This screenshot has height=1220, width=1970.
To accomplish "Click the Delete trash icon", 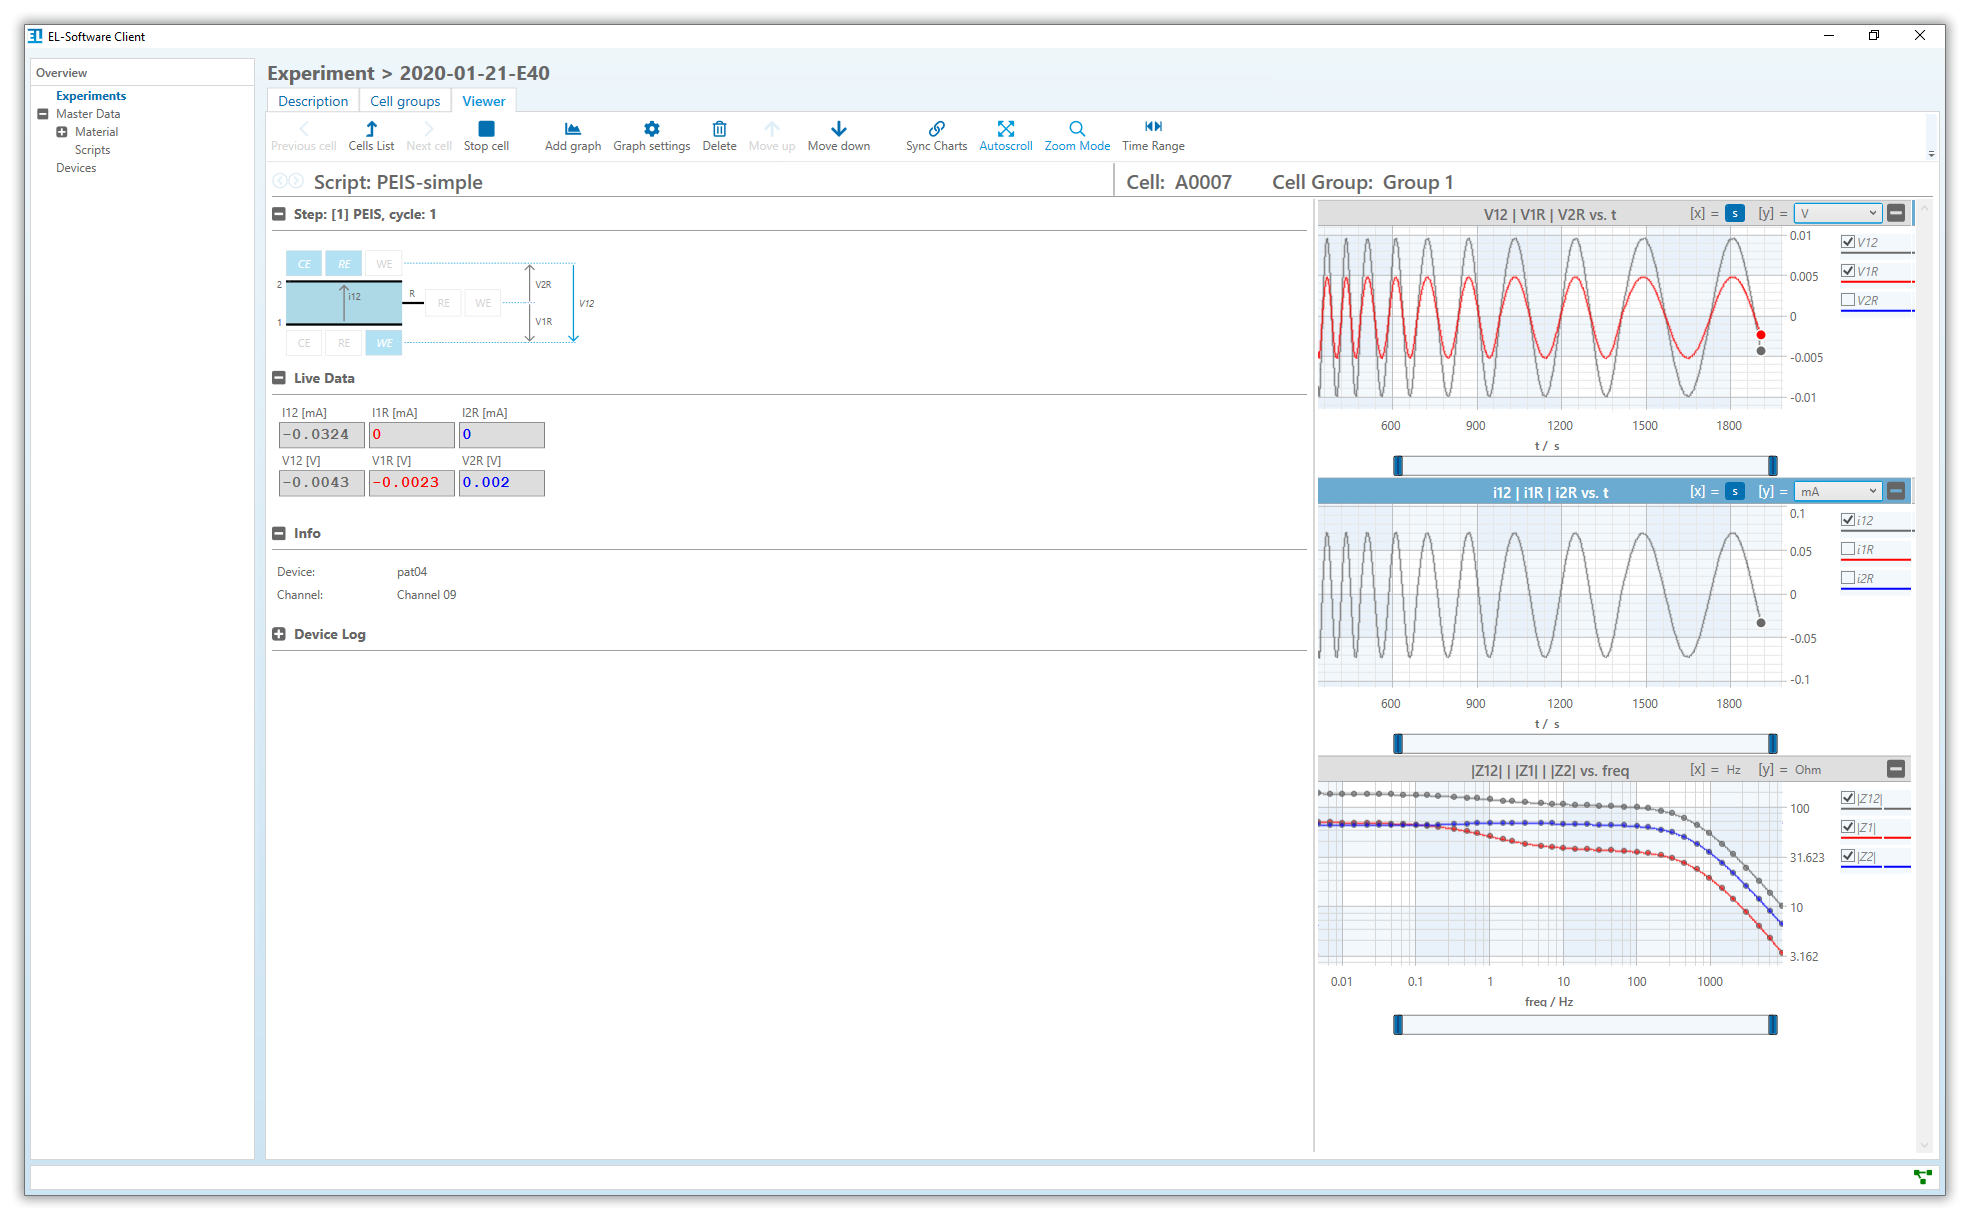I will [719, 129].
